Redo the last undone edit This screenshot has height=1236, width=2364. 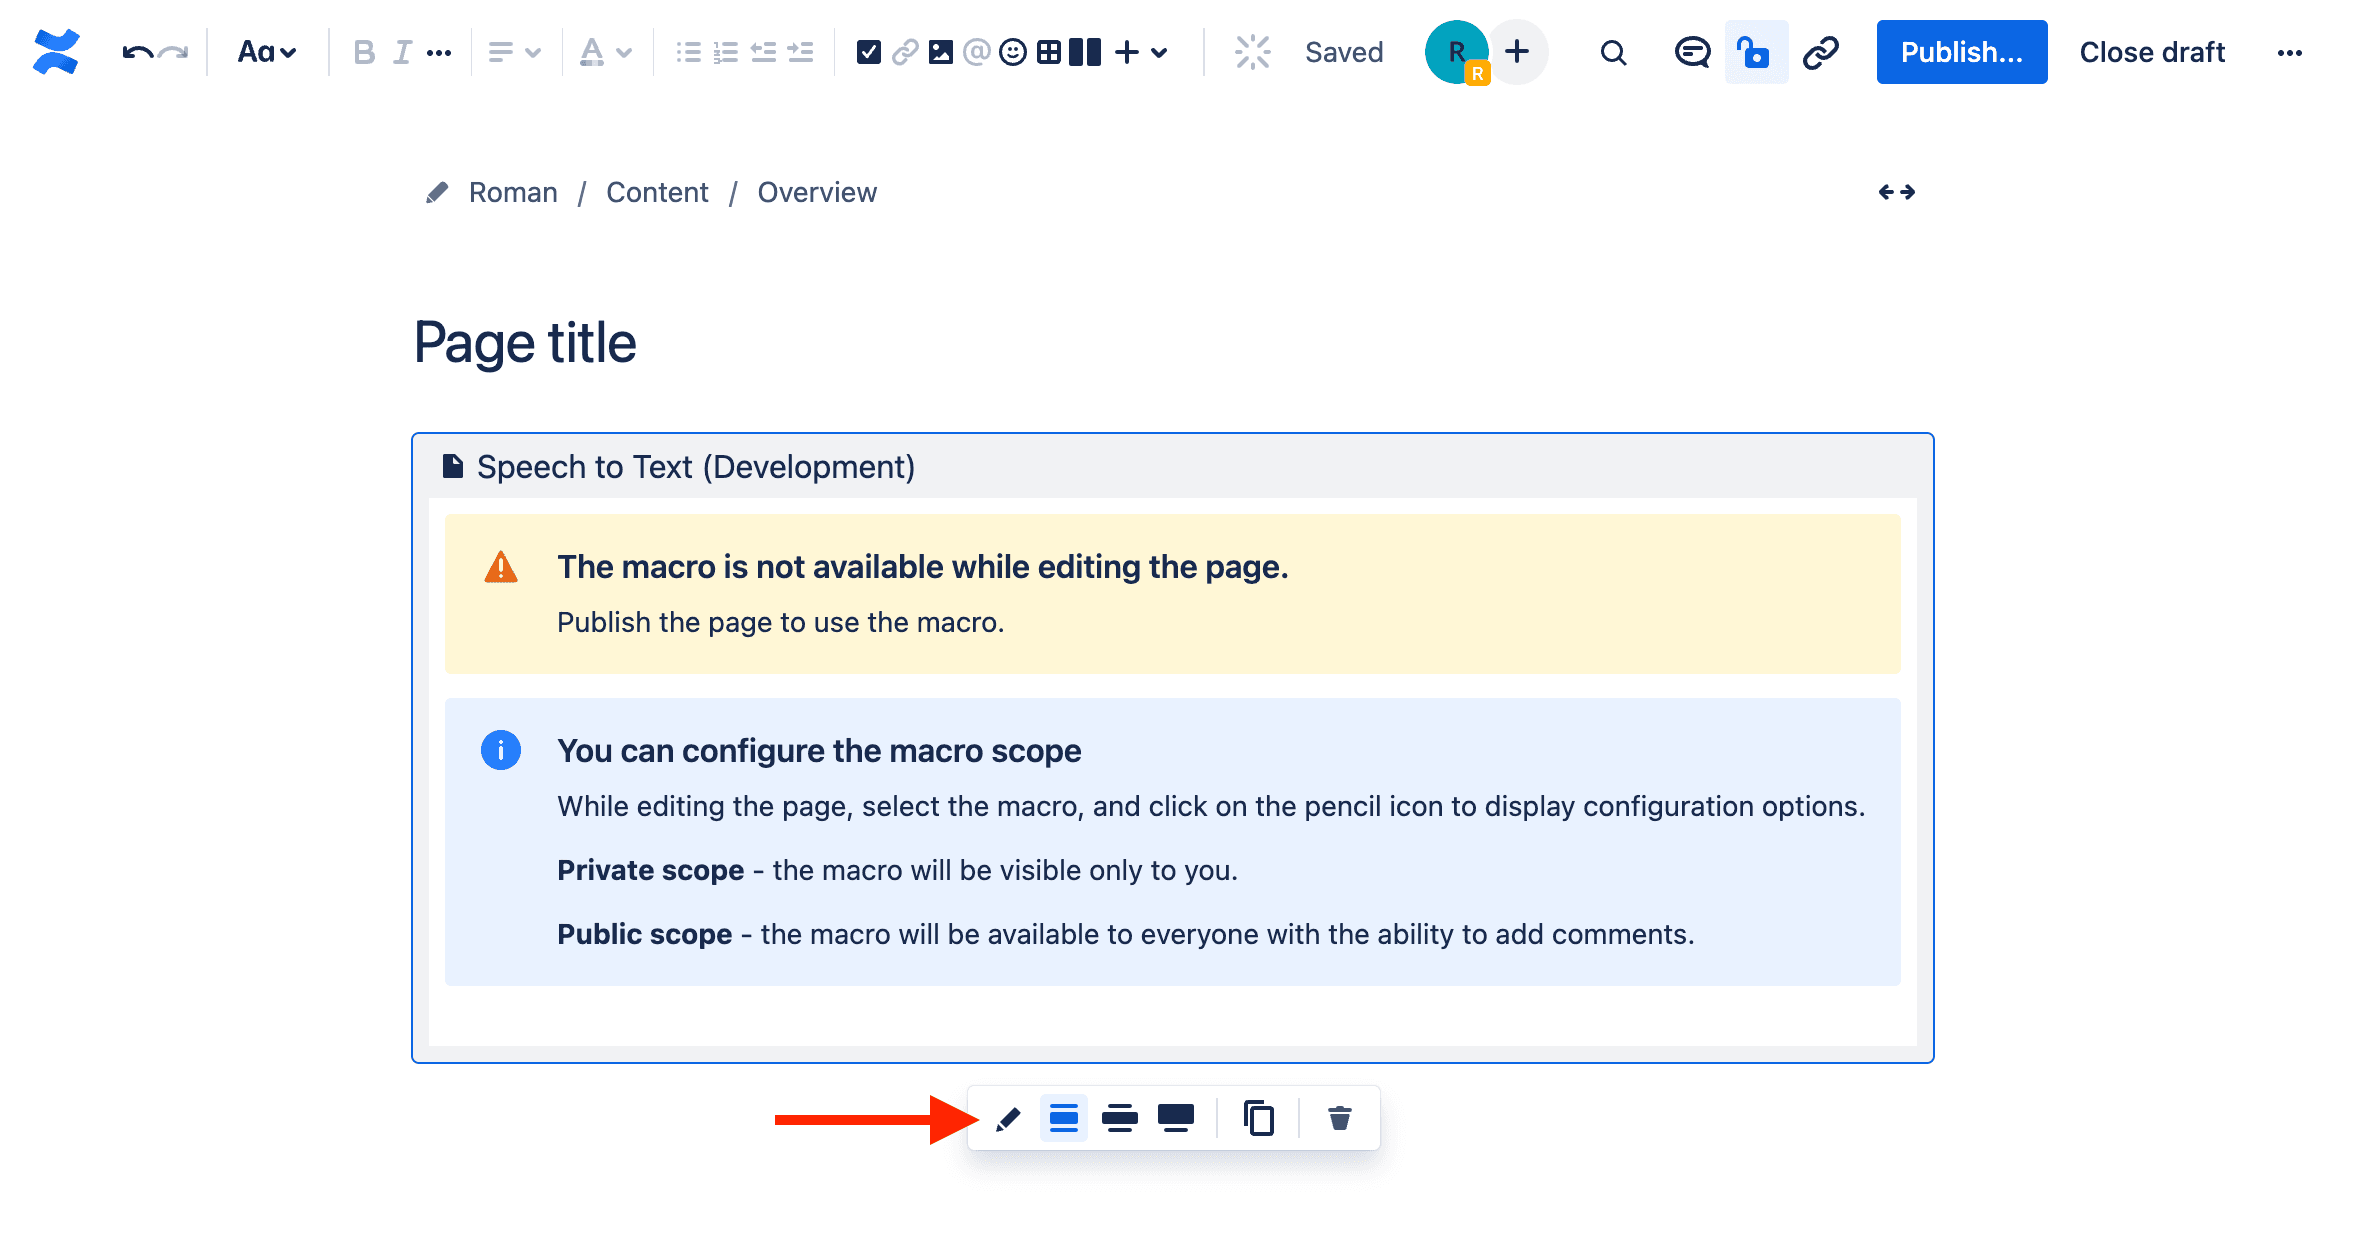pos(173,52)
